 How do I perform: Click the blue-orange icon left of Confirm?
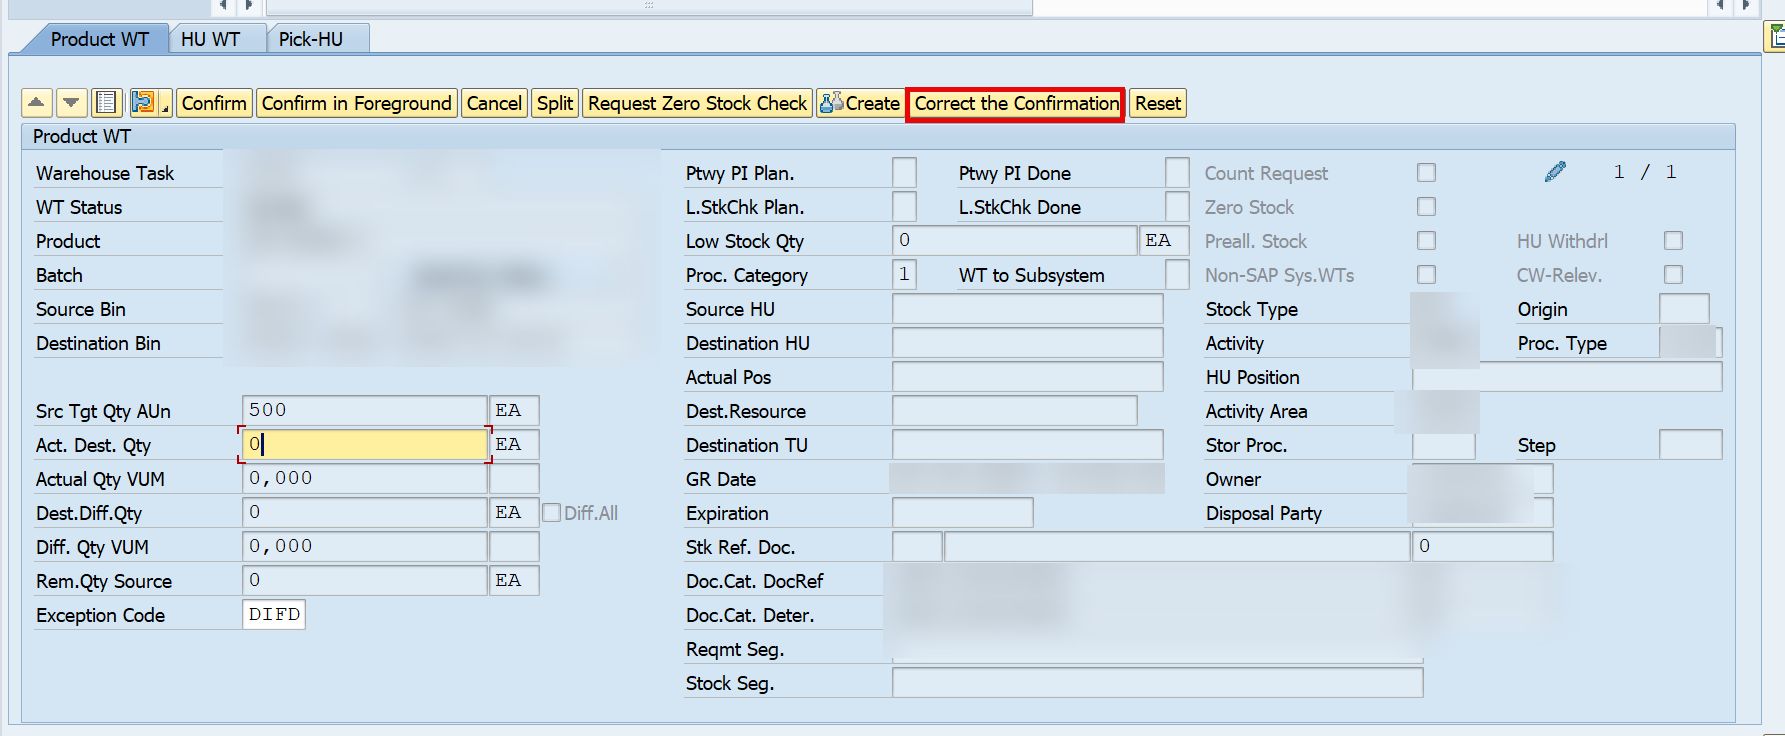[144, 103]
